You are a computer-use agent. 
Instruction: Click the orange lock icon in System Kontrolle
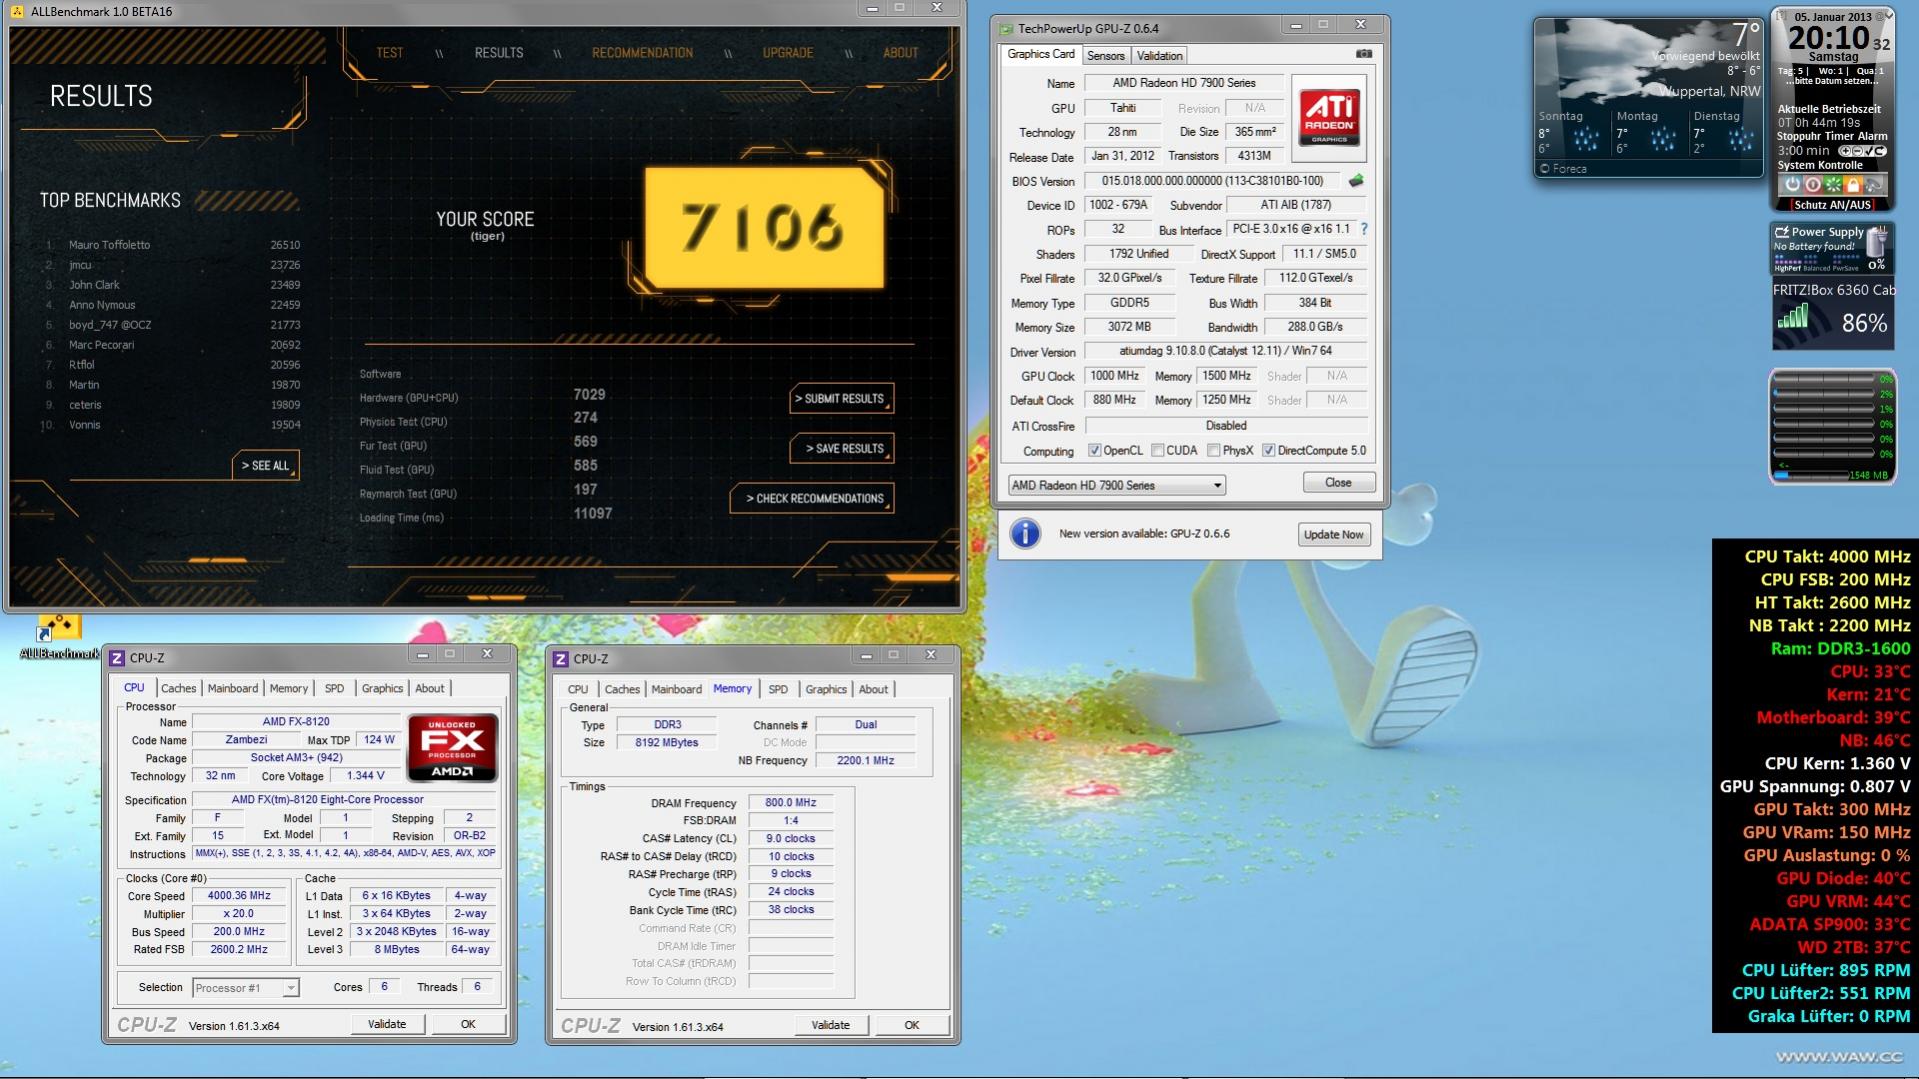point(1853,184)
